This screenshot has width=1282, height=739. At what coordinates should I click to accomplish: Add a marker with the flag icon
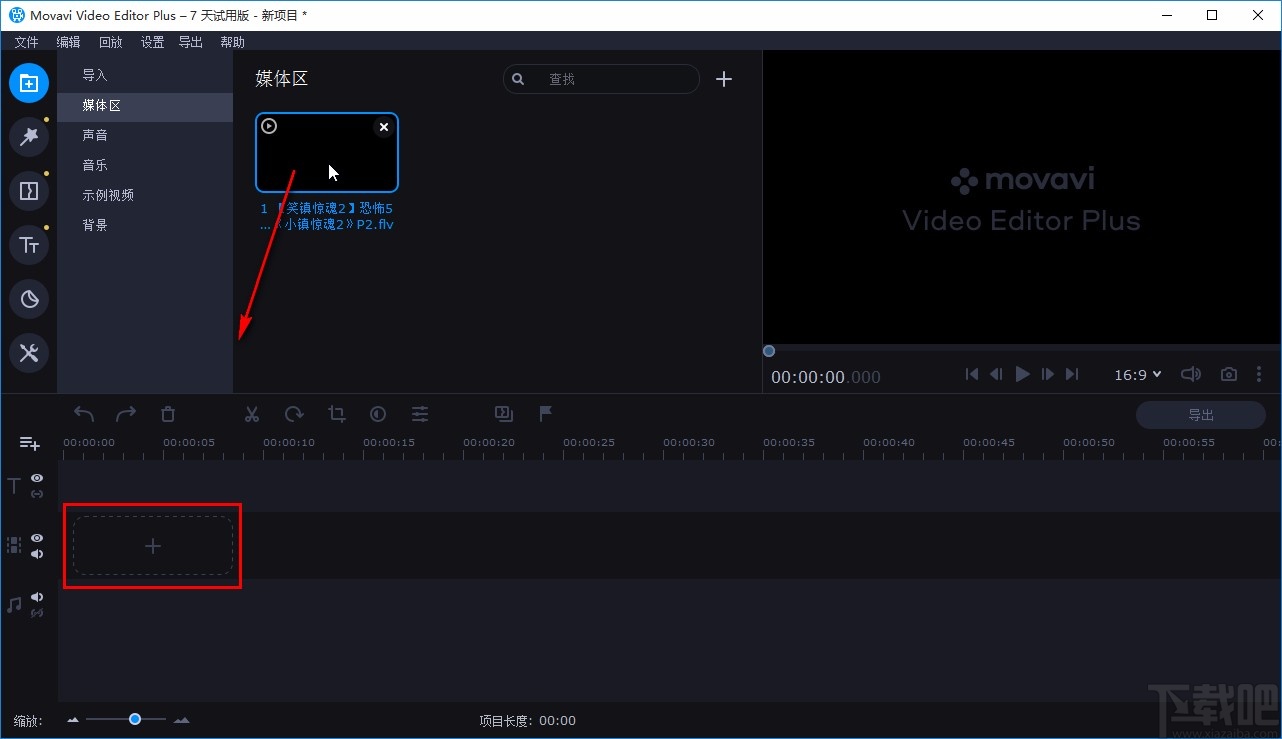546,413
